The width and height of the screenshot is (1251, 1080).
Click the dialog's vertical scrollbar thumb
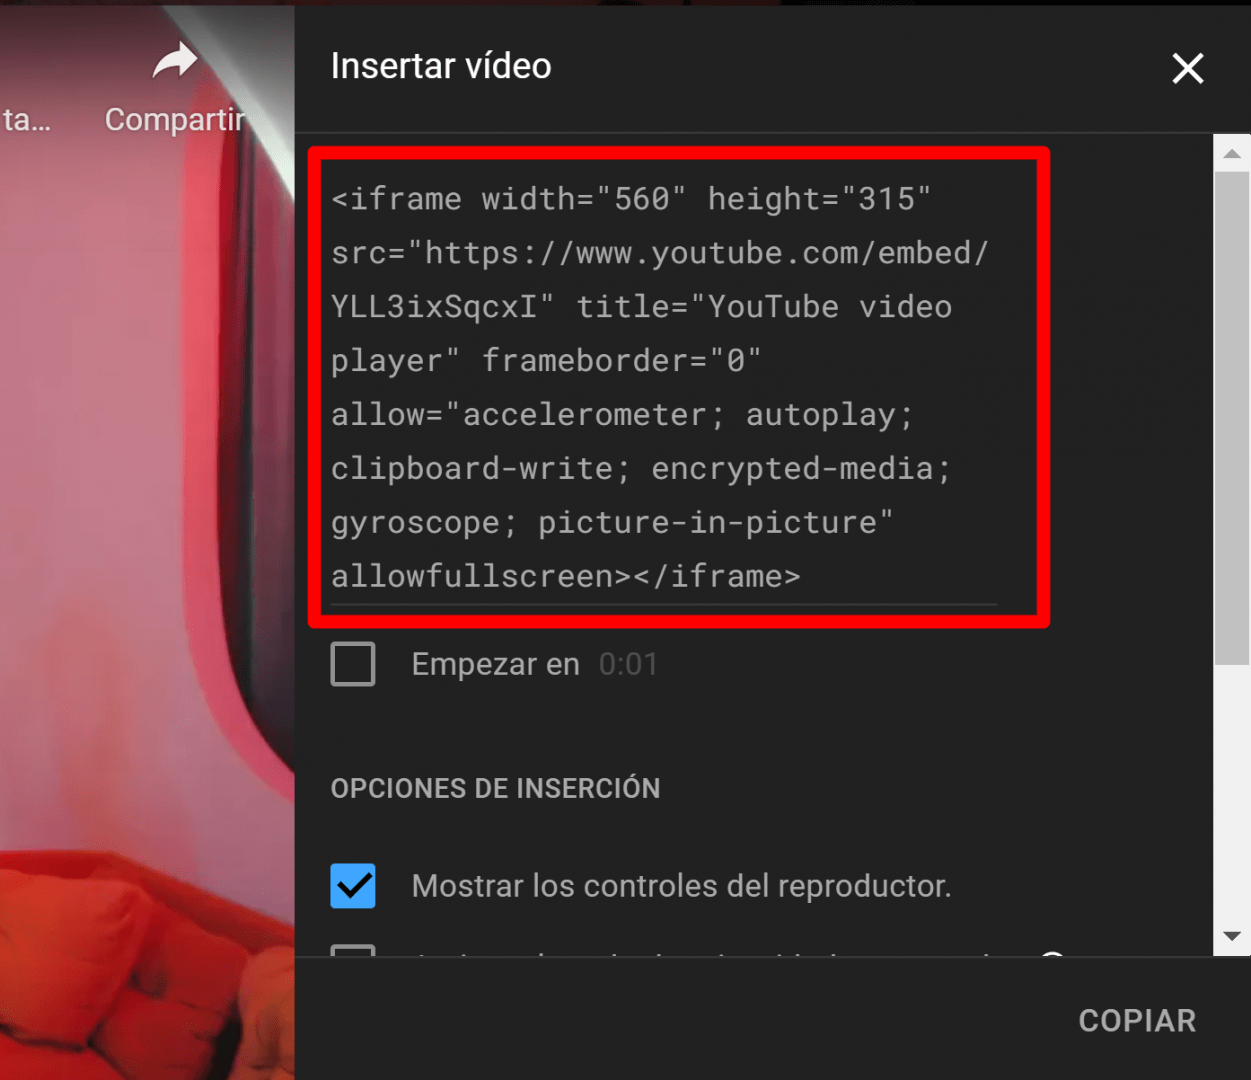[x=1232, y=418]
